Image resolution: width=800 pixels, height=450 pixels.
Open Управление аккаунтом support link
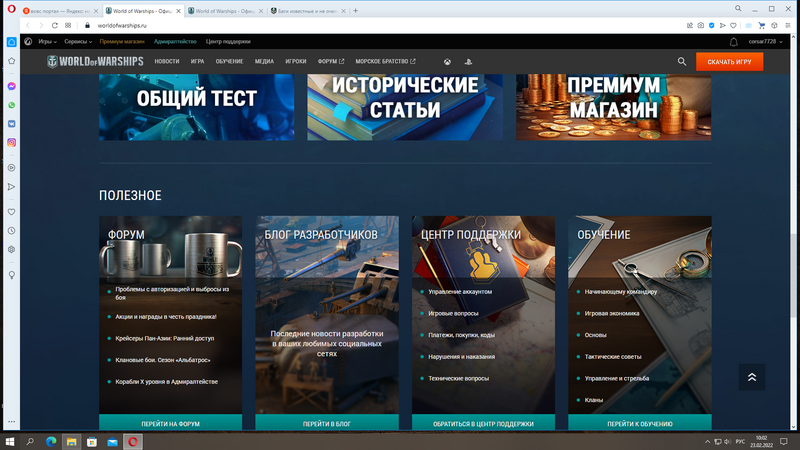460,292
